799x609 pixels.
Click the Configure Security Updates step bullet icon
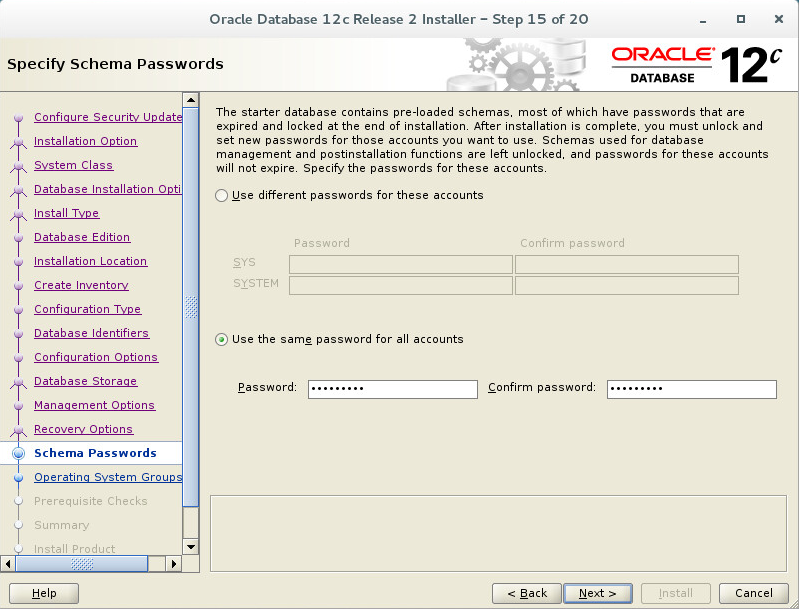pos(18,118)
